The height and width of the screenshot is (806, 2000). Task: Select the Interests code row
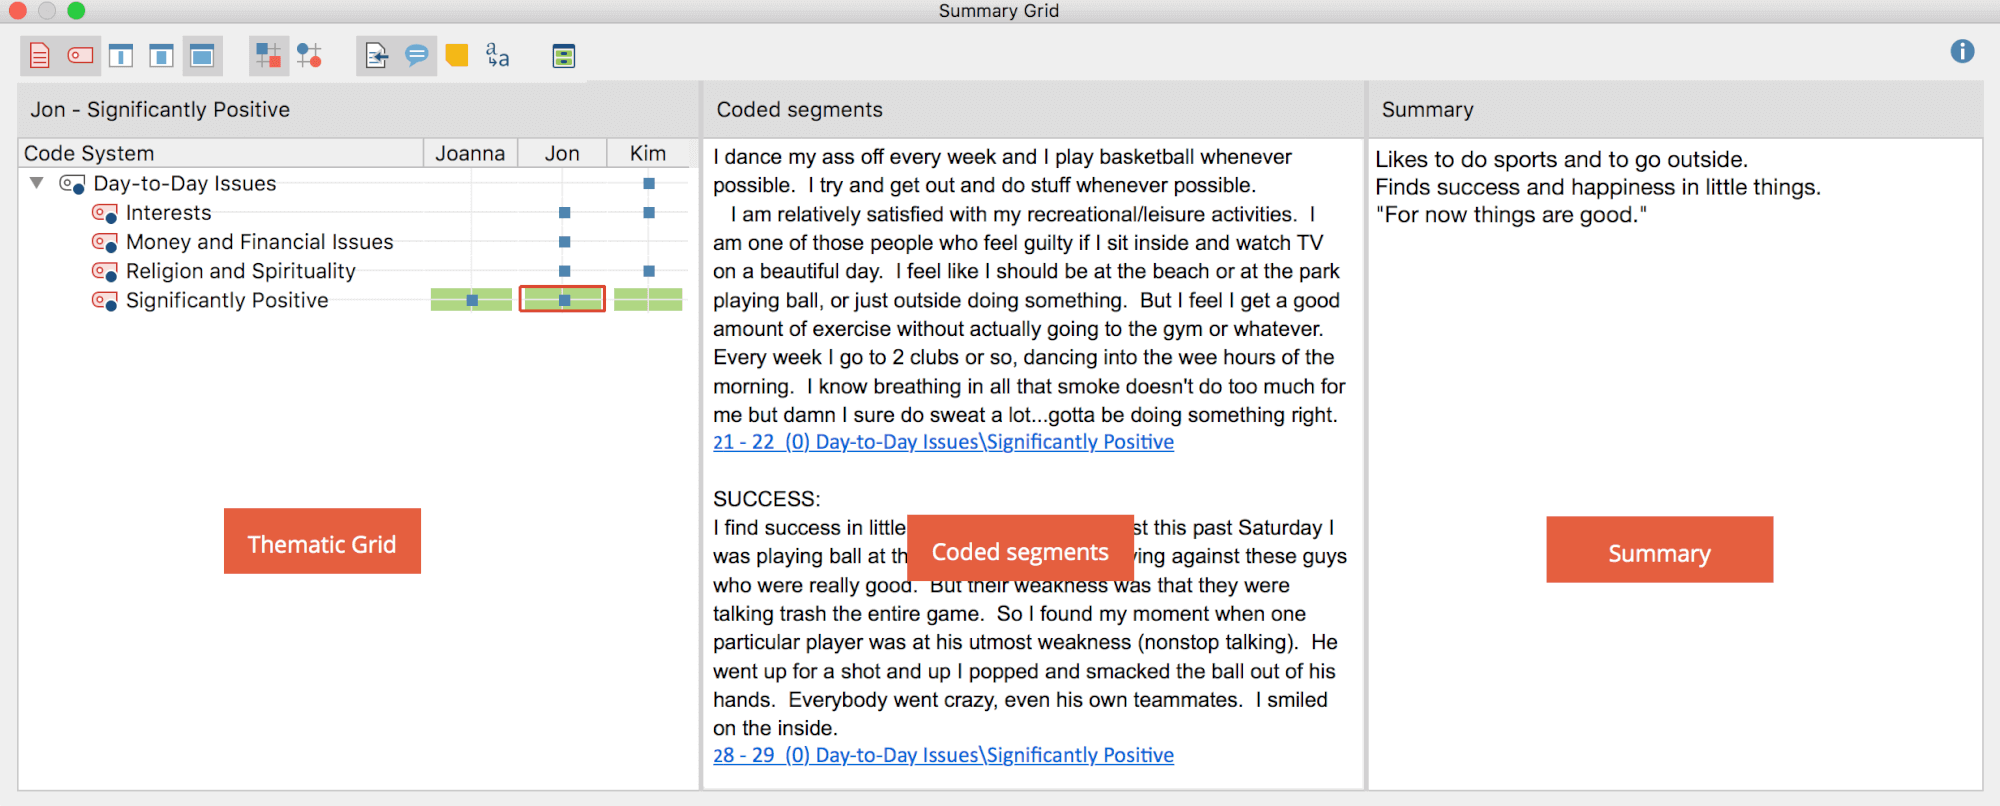coord(169,213)
